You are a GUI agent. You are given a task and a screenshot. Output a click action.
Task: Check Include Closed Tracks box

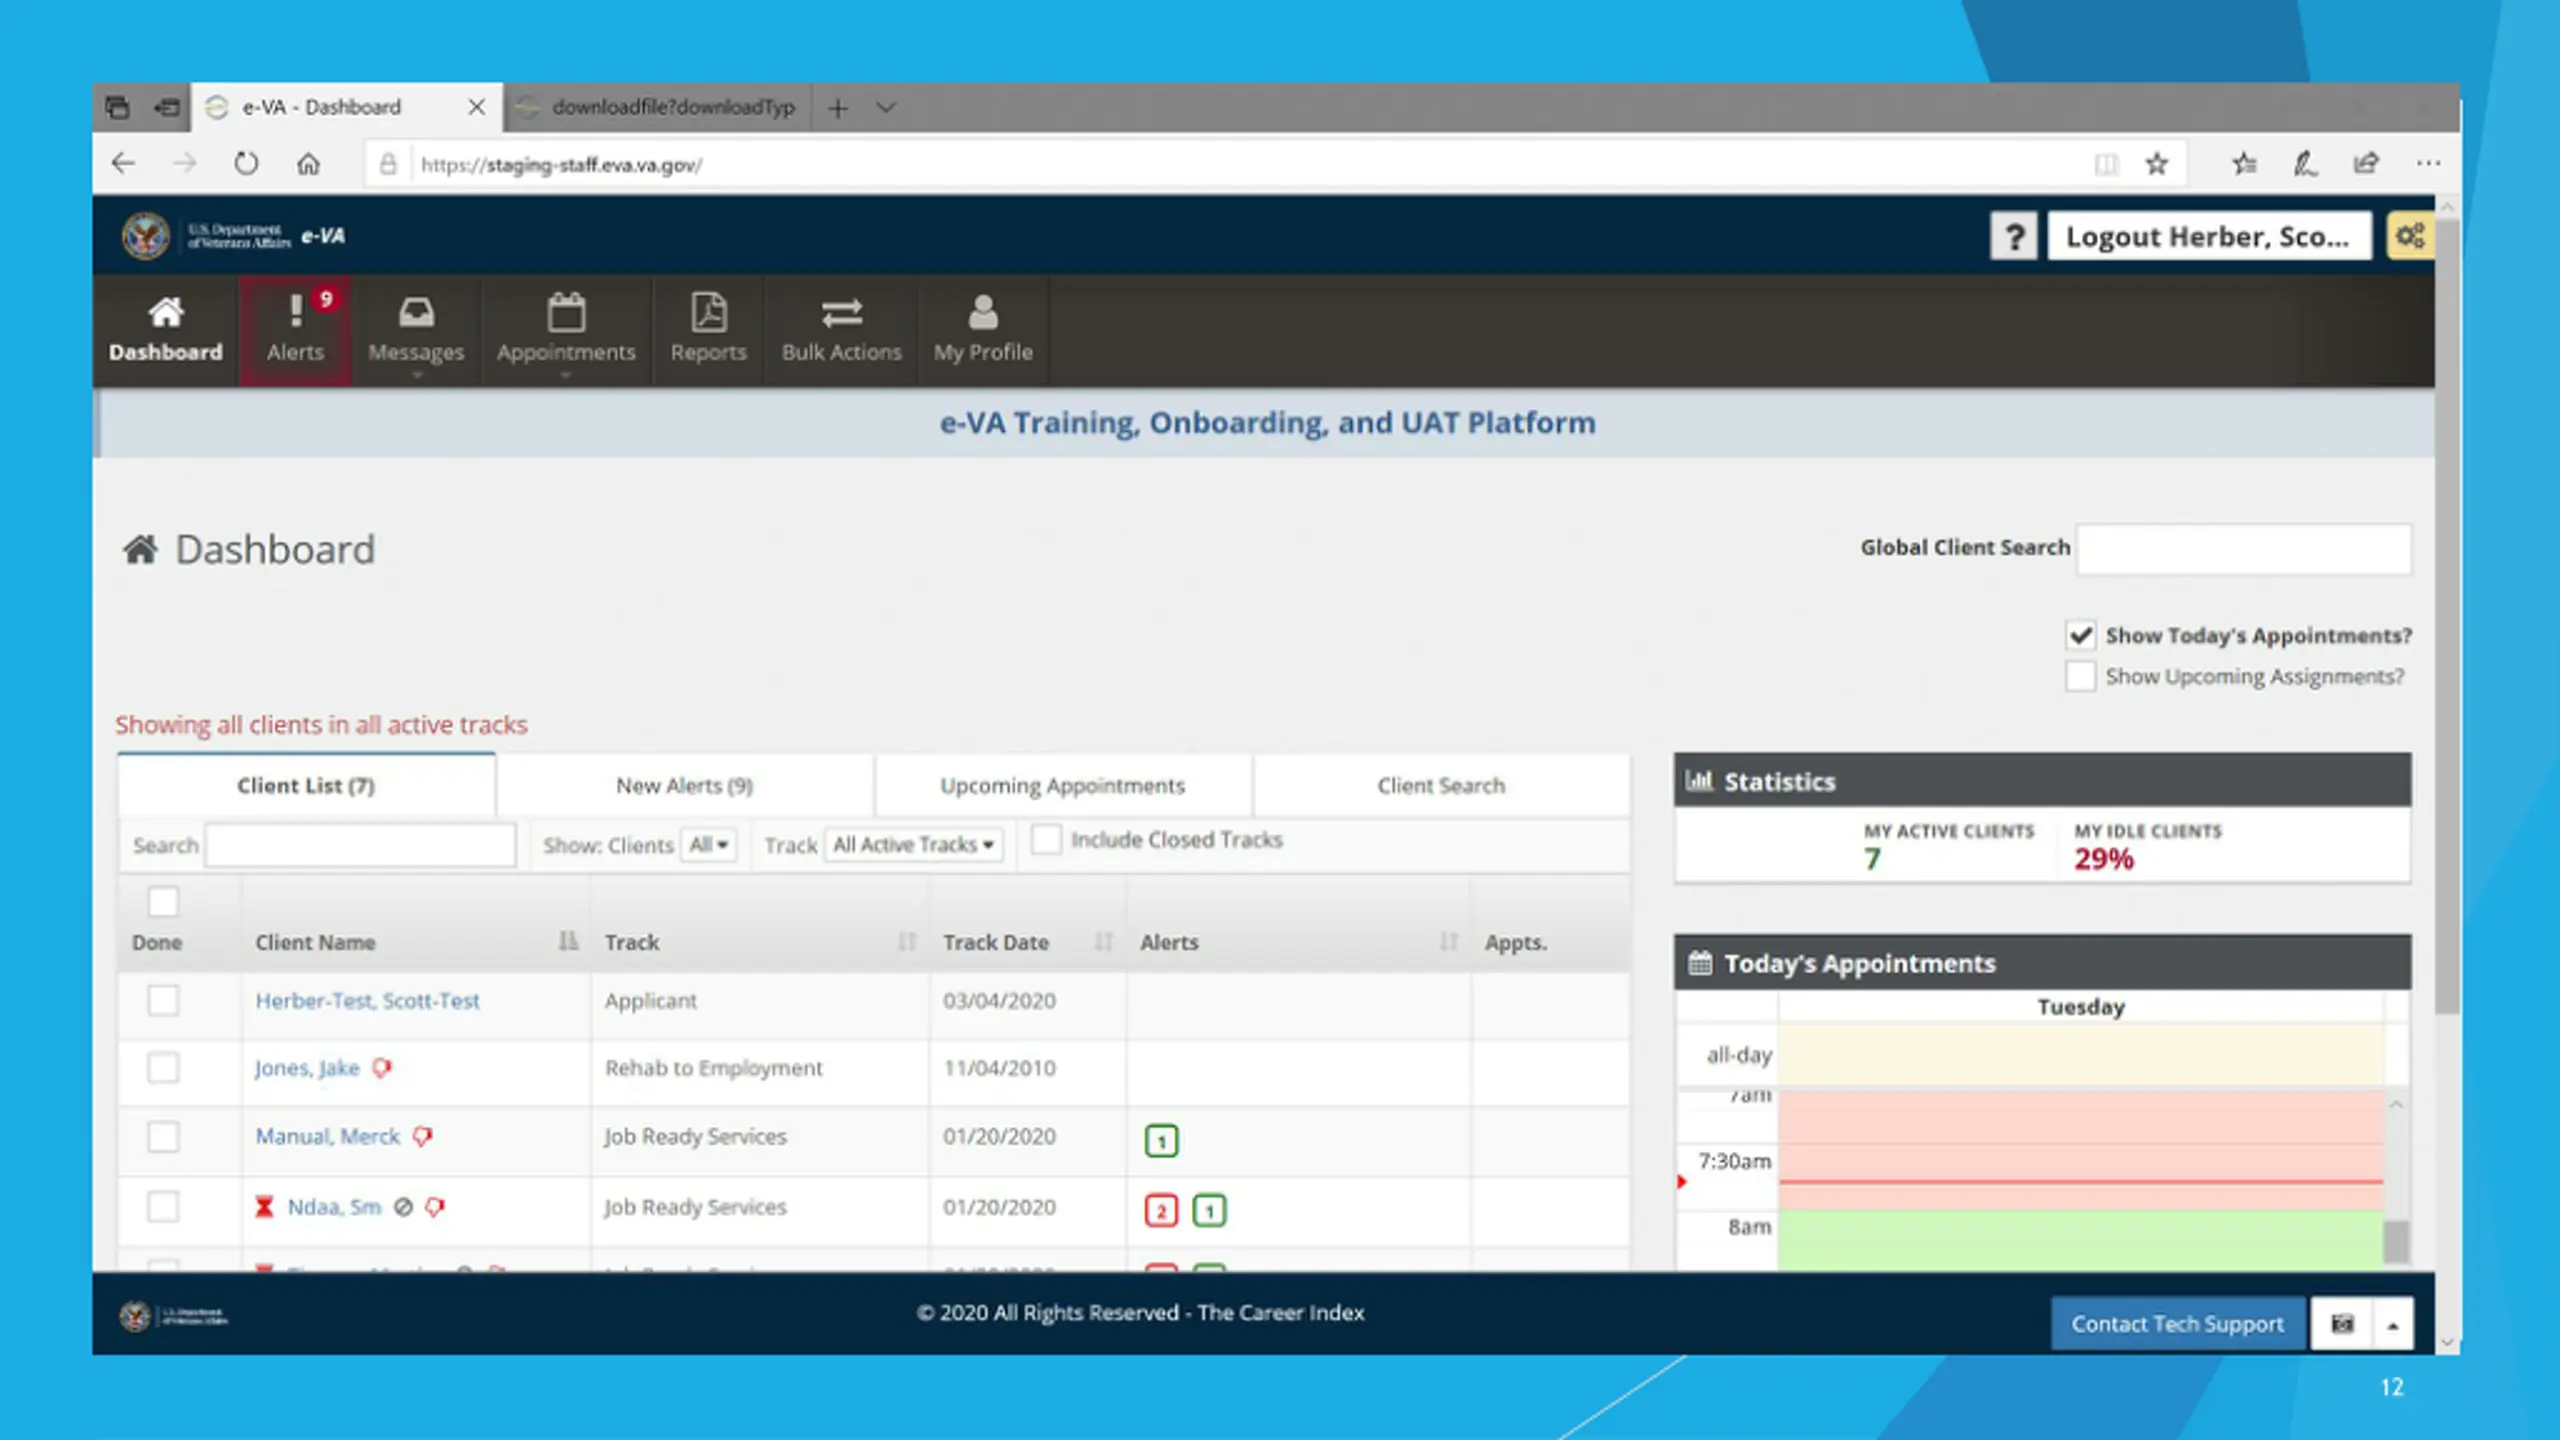1046,839
